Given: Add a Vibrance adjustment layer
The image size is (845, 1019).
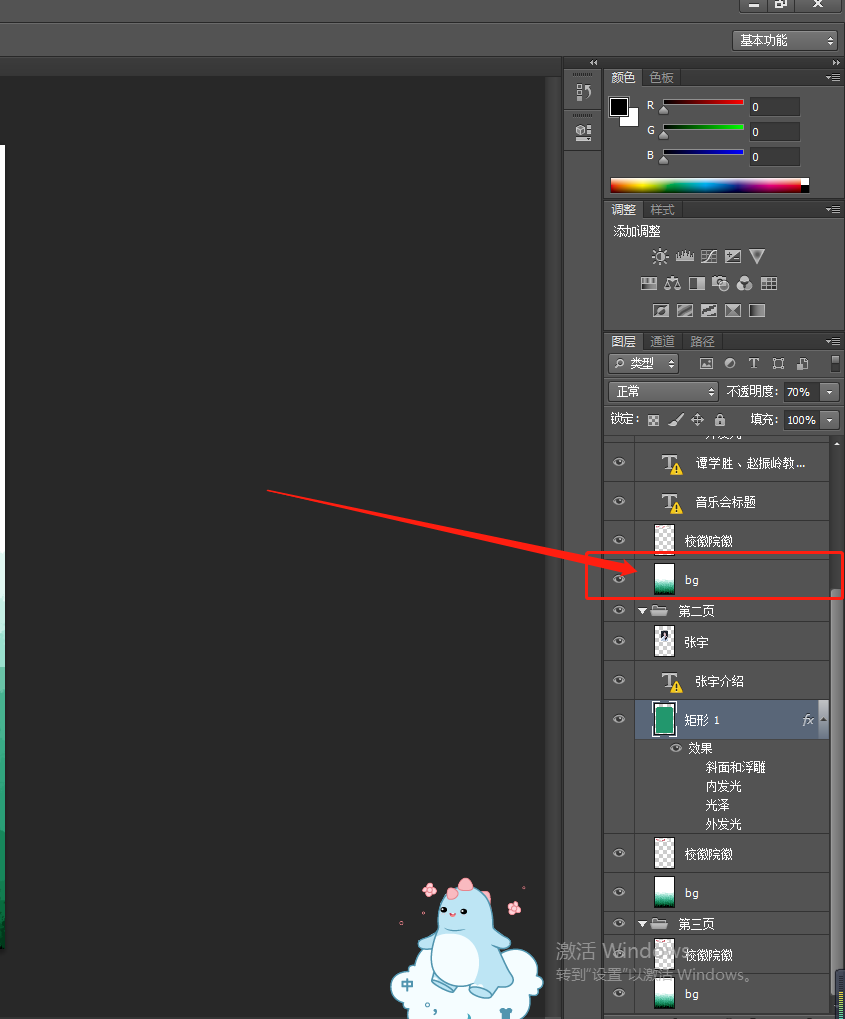Looking at the screenshot, I should 757,257.
